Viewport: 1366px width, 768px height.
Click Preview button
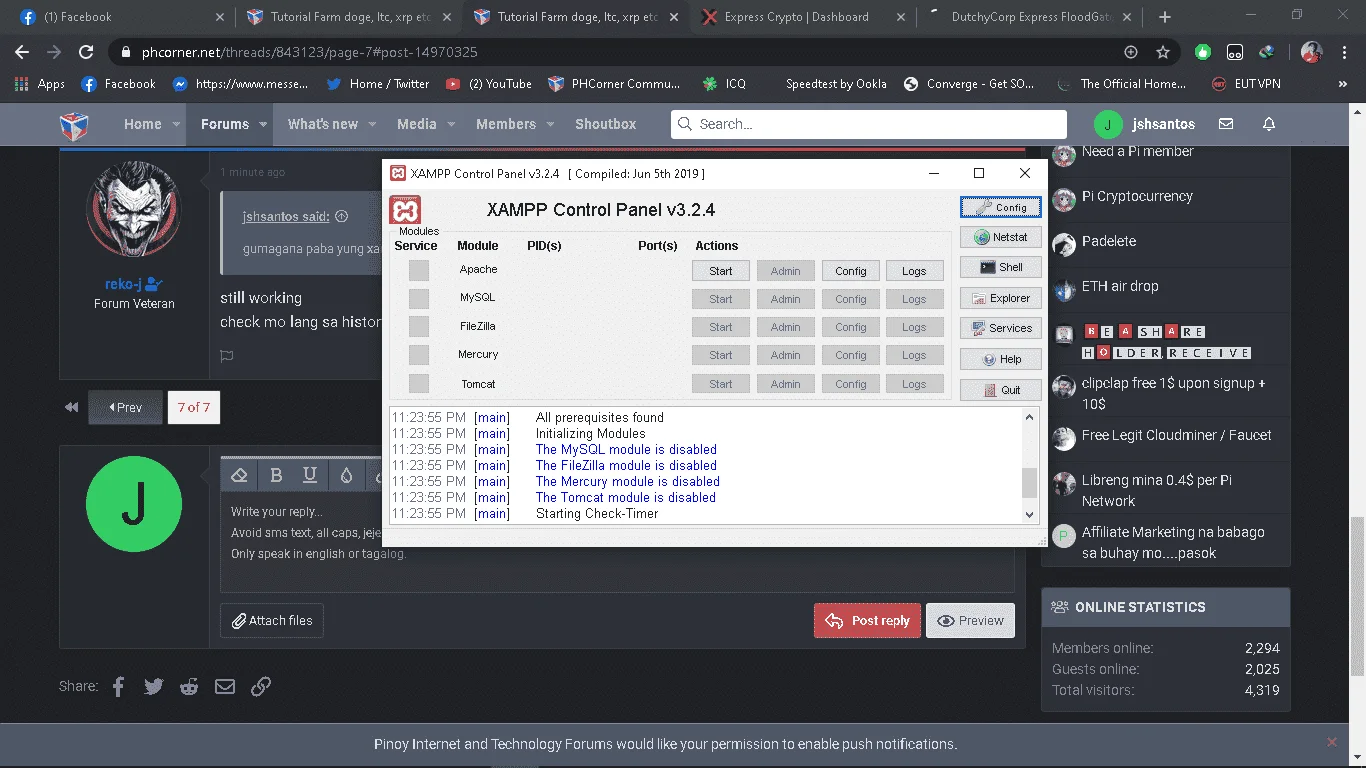(971, 620)
